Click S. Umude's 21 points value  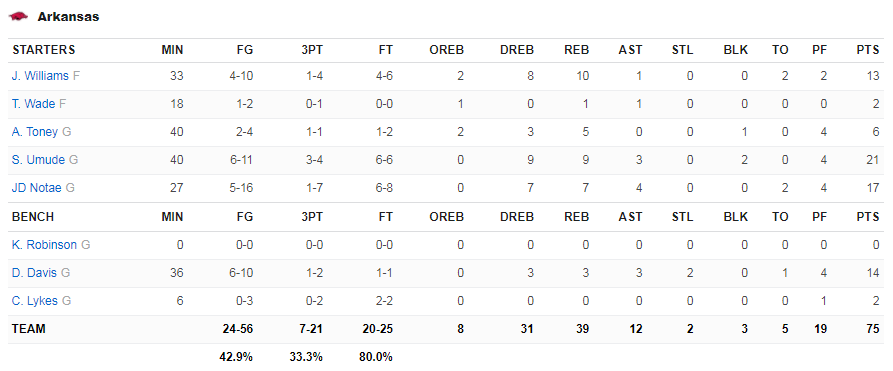pos(874,160)
